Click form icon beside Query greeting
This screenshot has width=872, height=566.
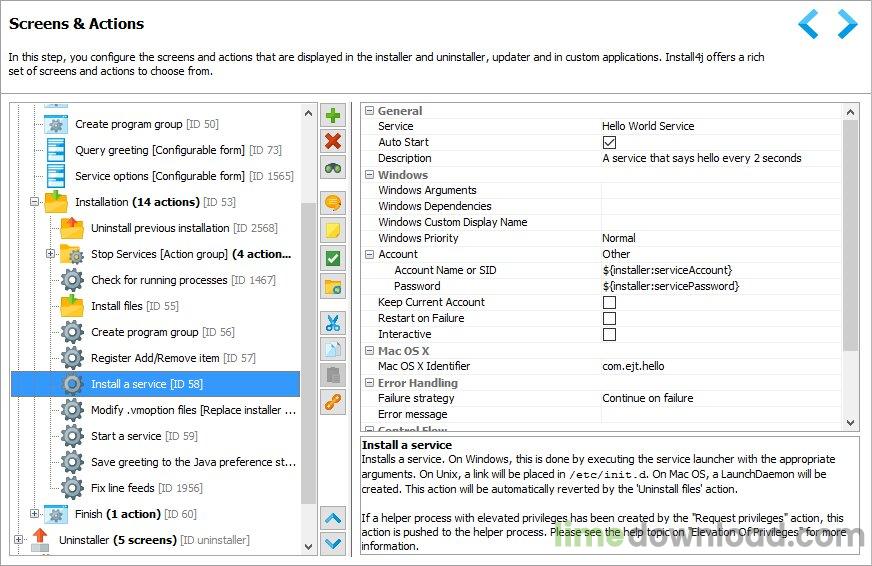tap(56, 150)
